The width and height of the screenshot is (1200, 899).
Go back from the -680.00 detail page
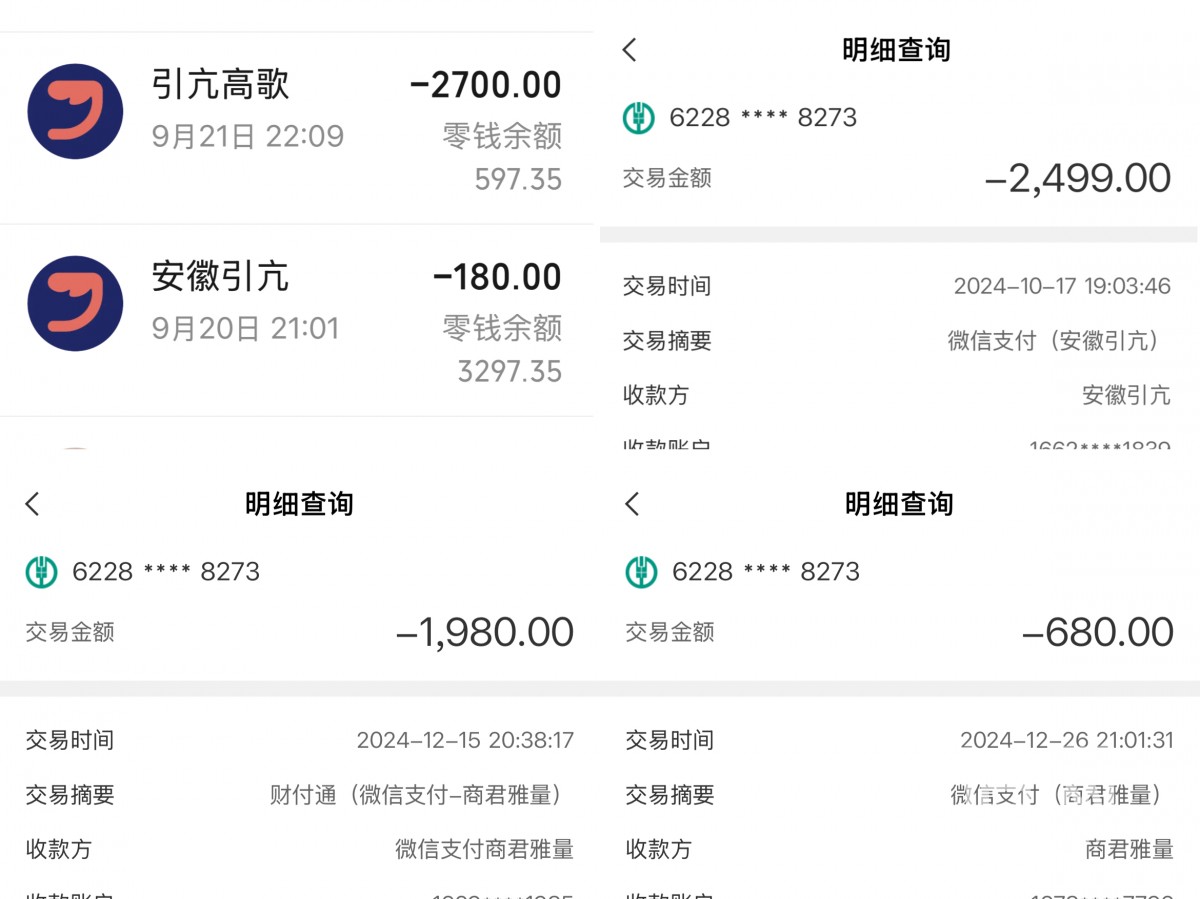[x=632, y=504]
